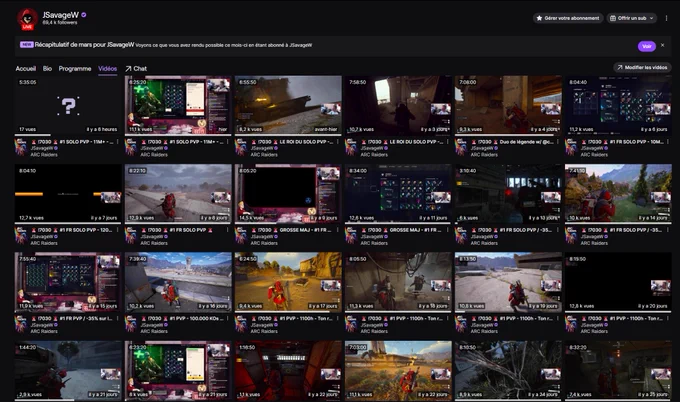The width and height of the screenshot is (680, 402).
Task: Dismiss the Récapitulatif de mars banner
Action: 662,45
